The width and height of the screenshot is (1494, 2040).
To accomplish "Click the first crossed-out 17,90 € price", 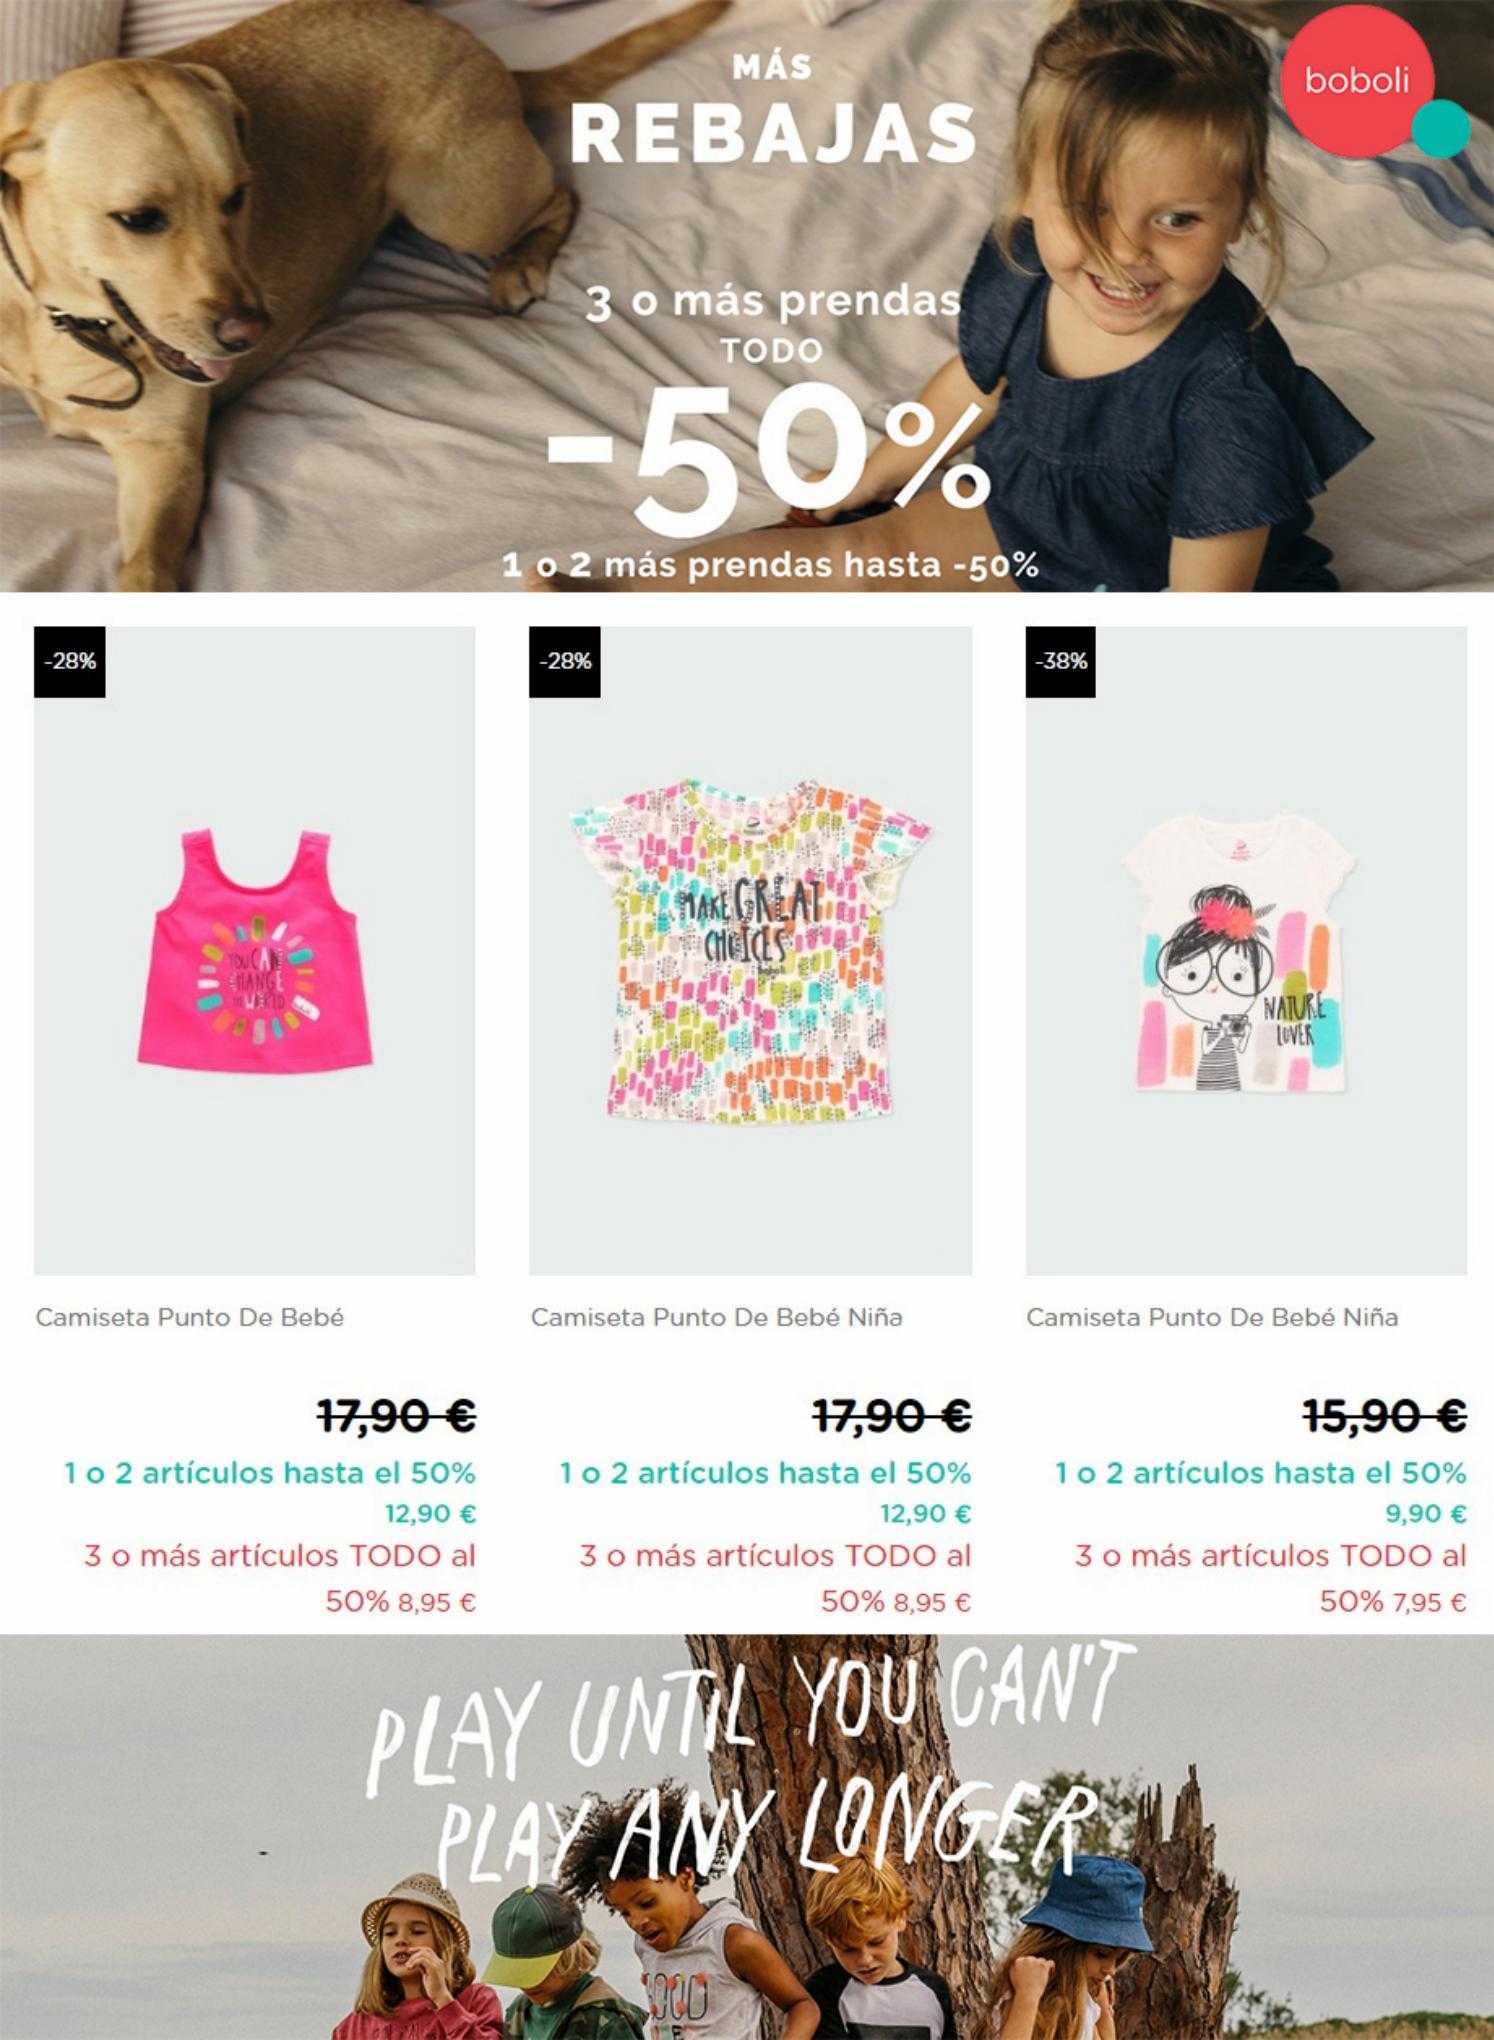I will coord(396,1415).
